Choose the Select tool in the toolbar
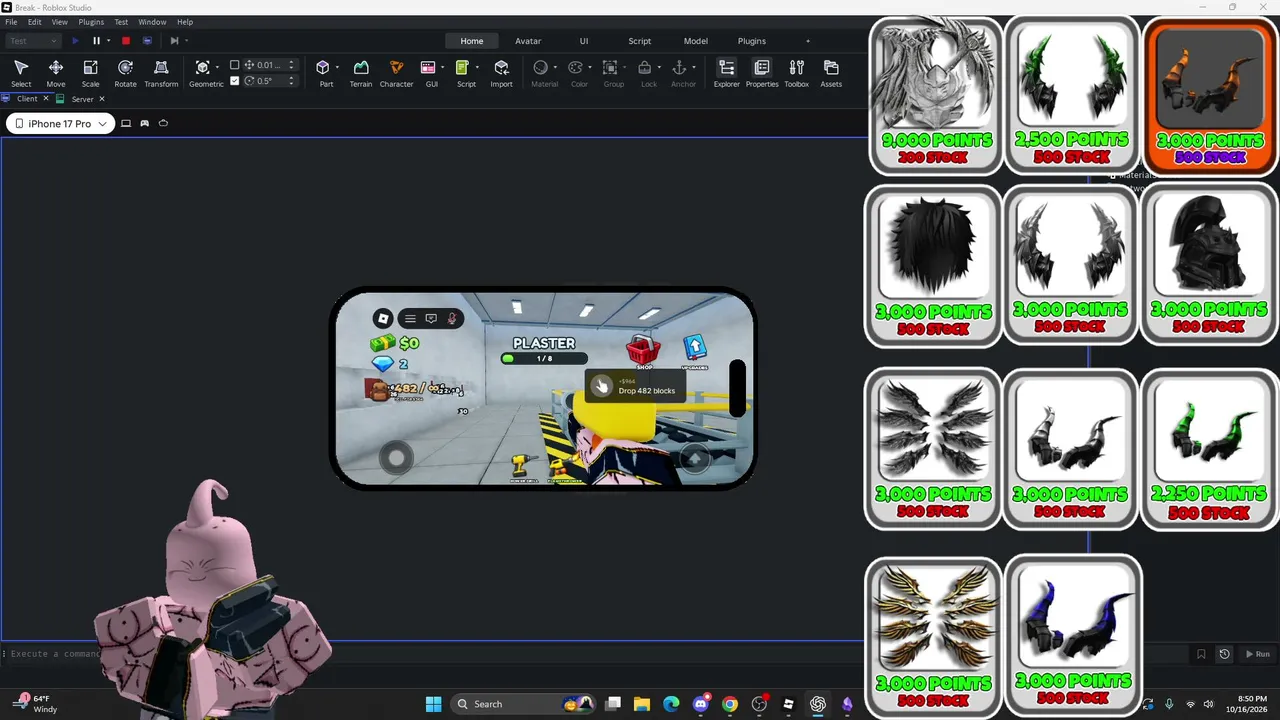1280x720 pixels. tap(21, 73)
